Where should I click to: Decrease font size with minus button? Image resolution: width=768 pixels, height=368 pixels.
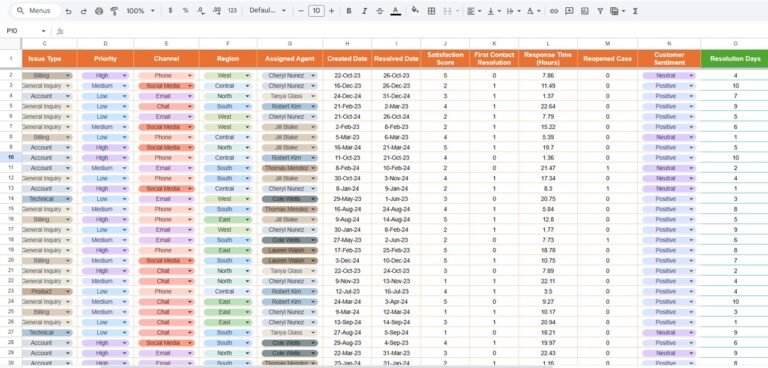(x=301, y=11)
